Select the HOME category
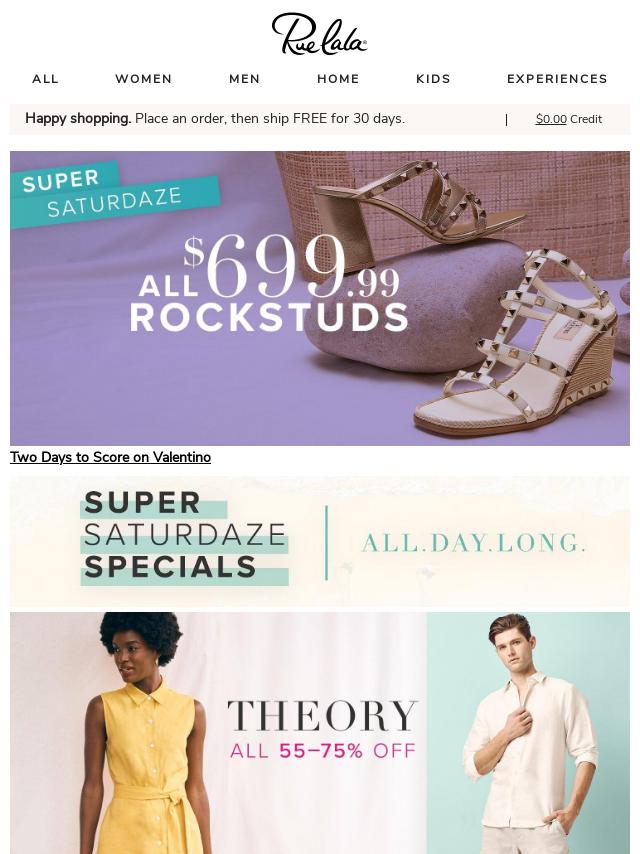 click(x=338, y=79)
